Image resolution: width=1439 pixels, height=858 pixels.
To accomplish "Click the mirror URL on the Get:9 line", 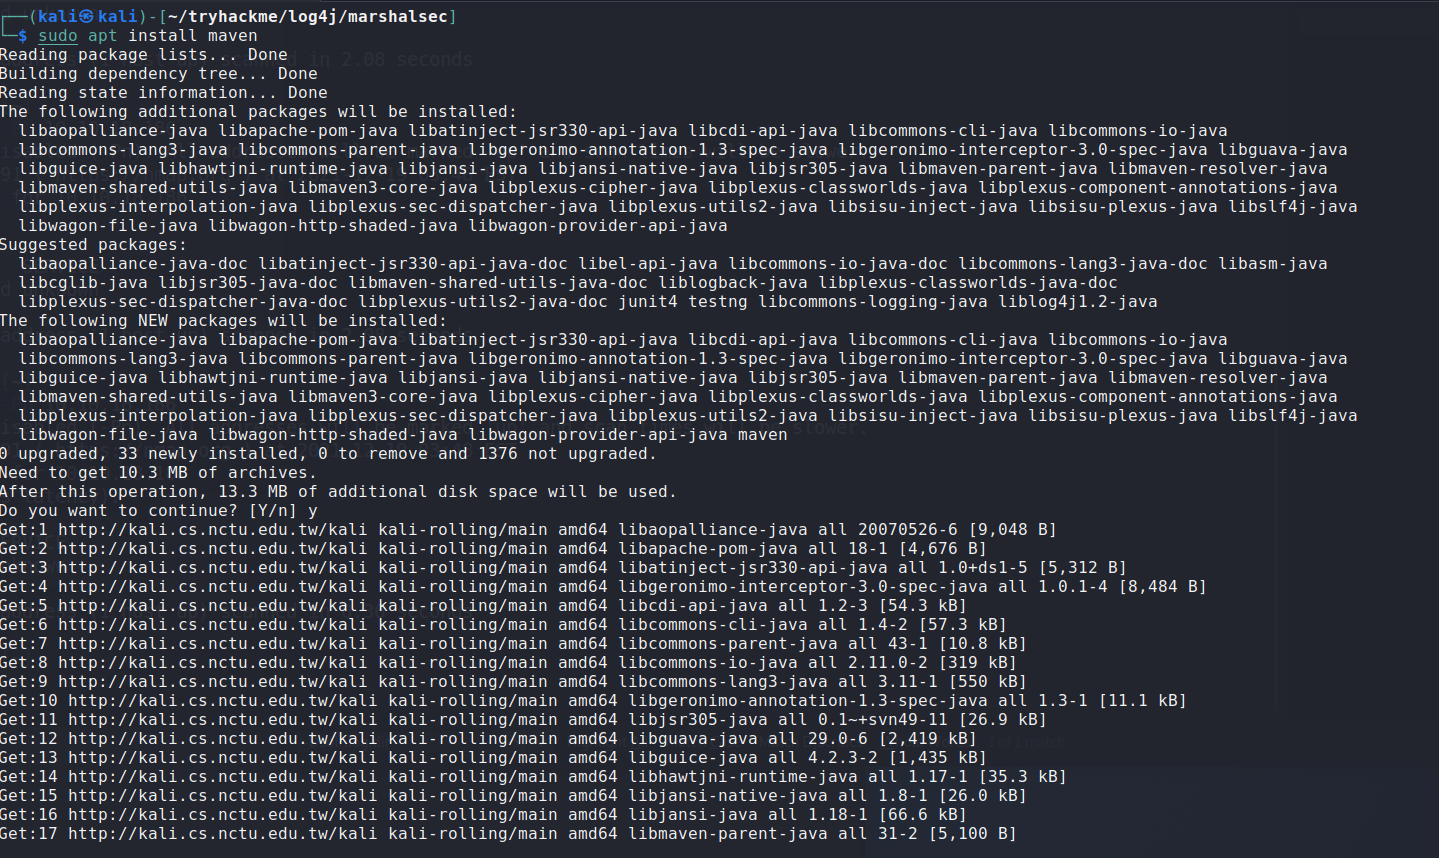I will [212, 682].
